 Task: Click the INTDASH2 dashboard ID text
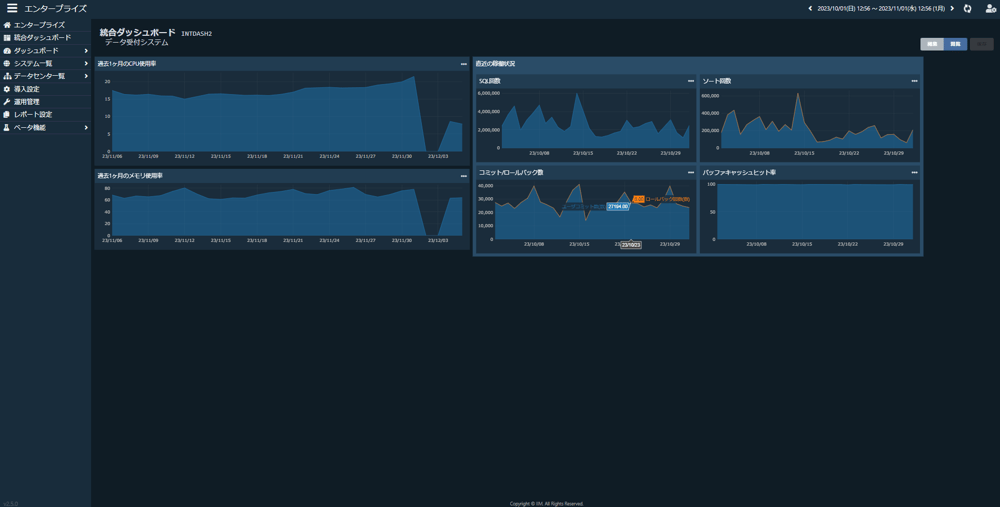[196, 34]
